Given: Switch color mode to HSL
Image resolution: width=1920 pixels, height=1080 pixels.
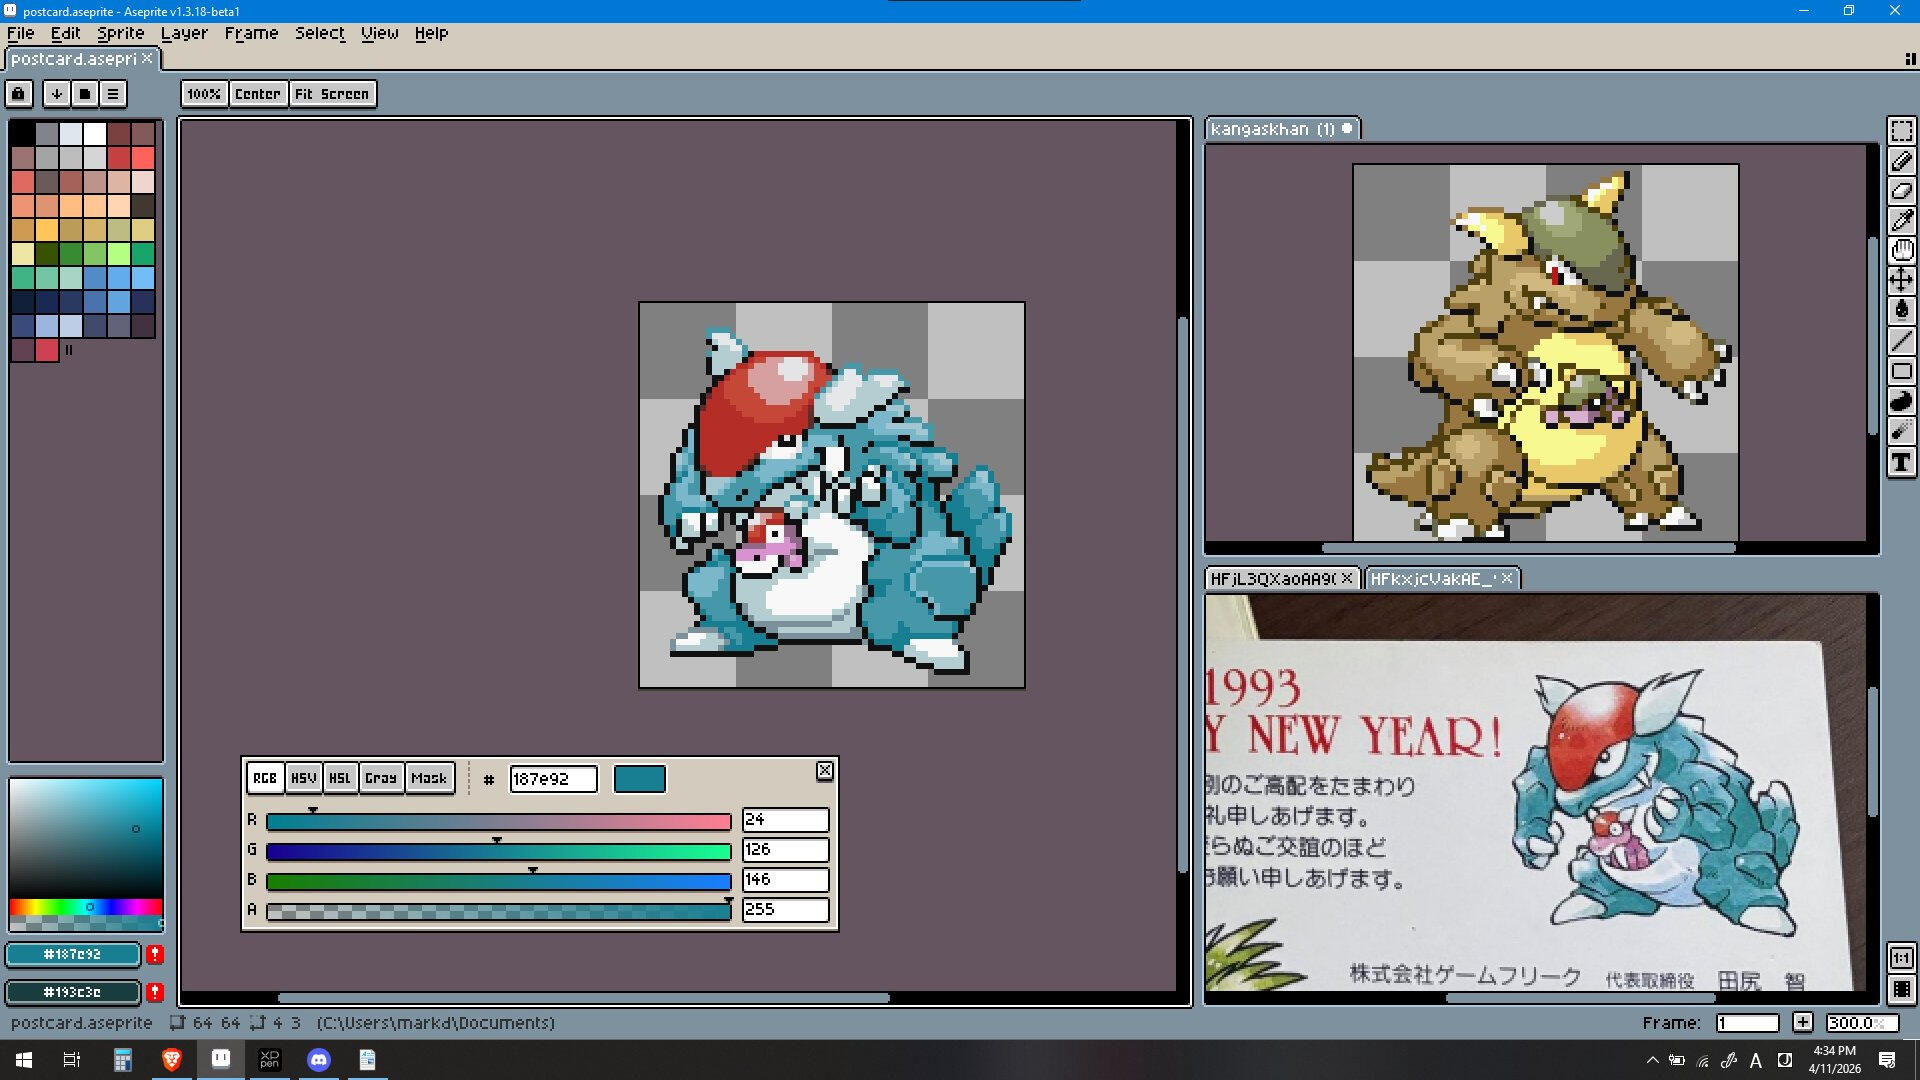Looking at the screenshot, I should click(340, 778).
